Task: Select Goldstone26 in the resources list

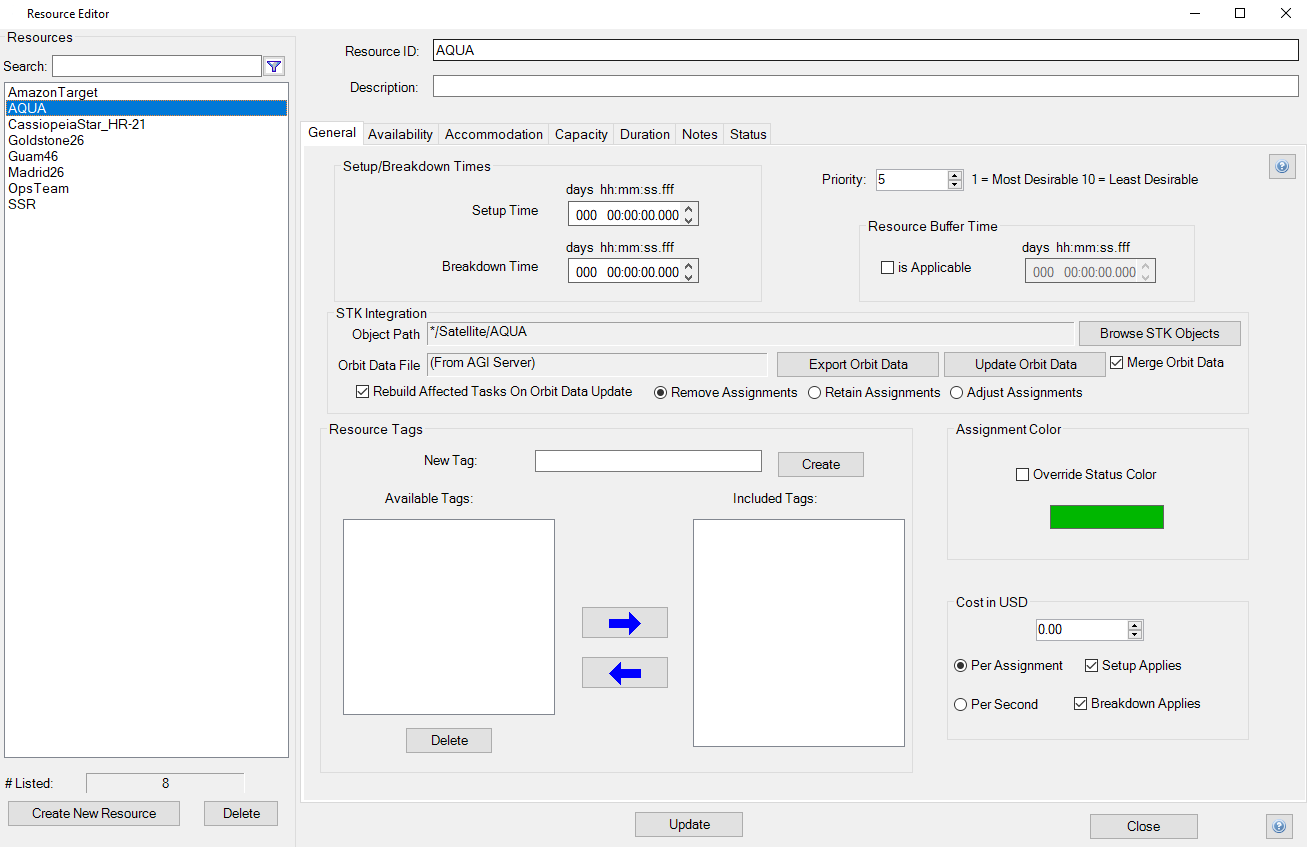Action: click(x=46, y=140)
